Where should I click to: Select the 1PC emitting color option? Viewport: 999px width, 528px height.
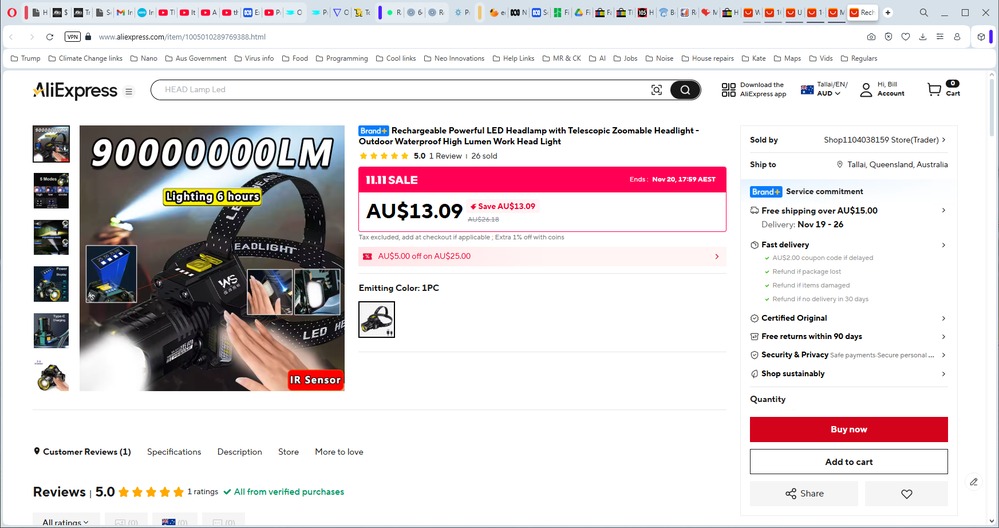(x=377, y=319)
